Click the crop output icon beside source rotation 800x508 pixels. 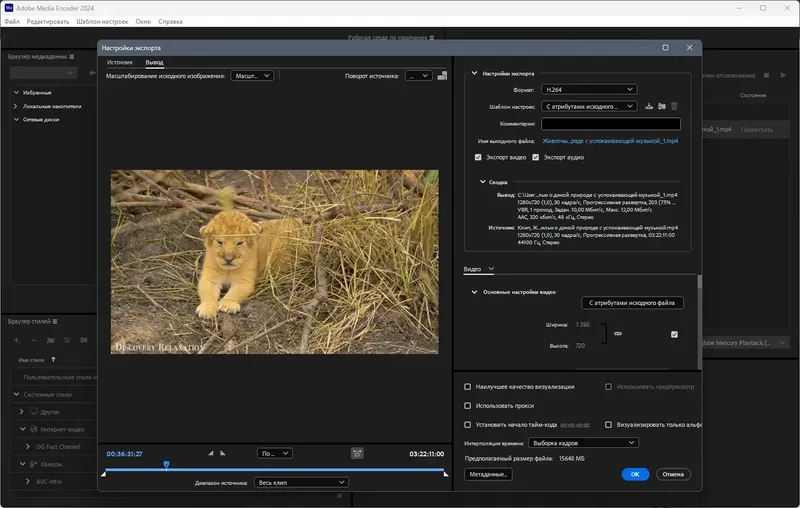pos(441,75)
